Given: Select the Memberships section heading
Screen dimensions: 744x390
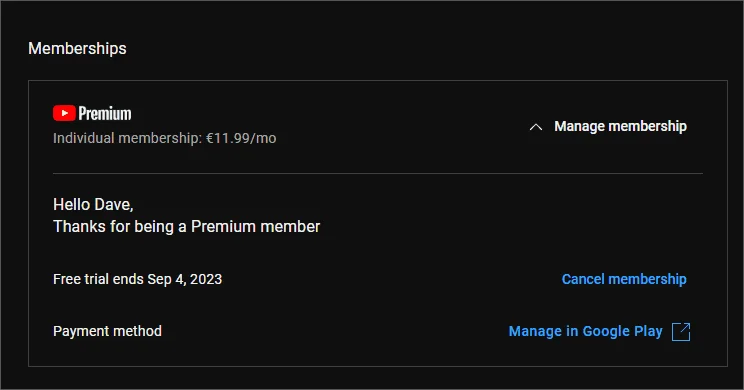Looking at the screenshot, I should point(77,48).
